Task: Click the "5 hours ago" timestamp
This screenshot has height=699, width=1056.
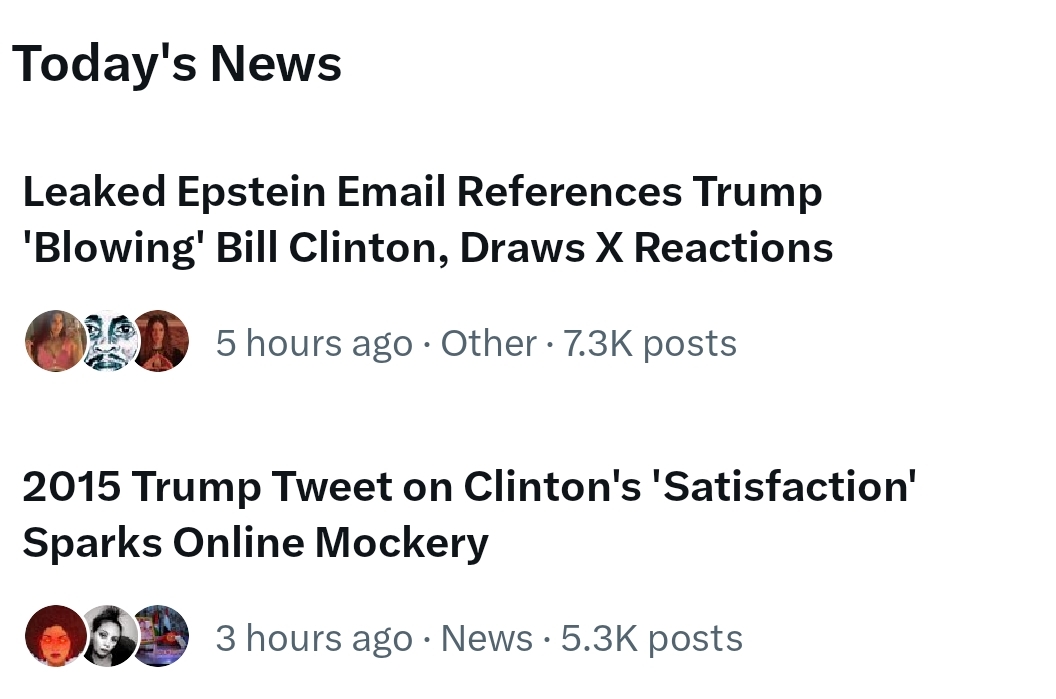Action: 313,344
